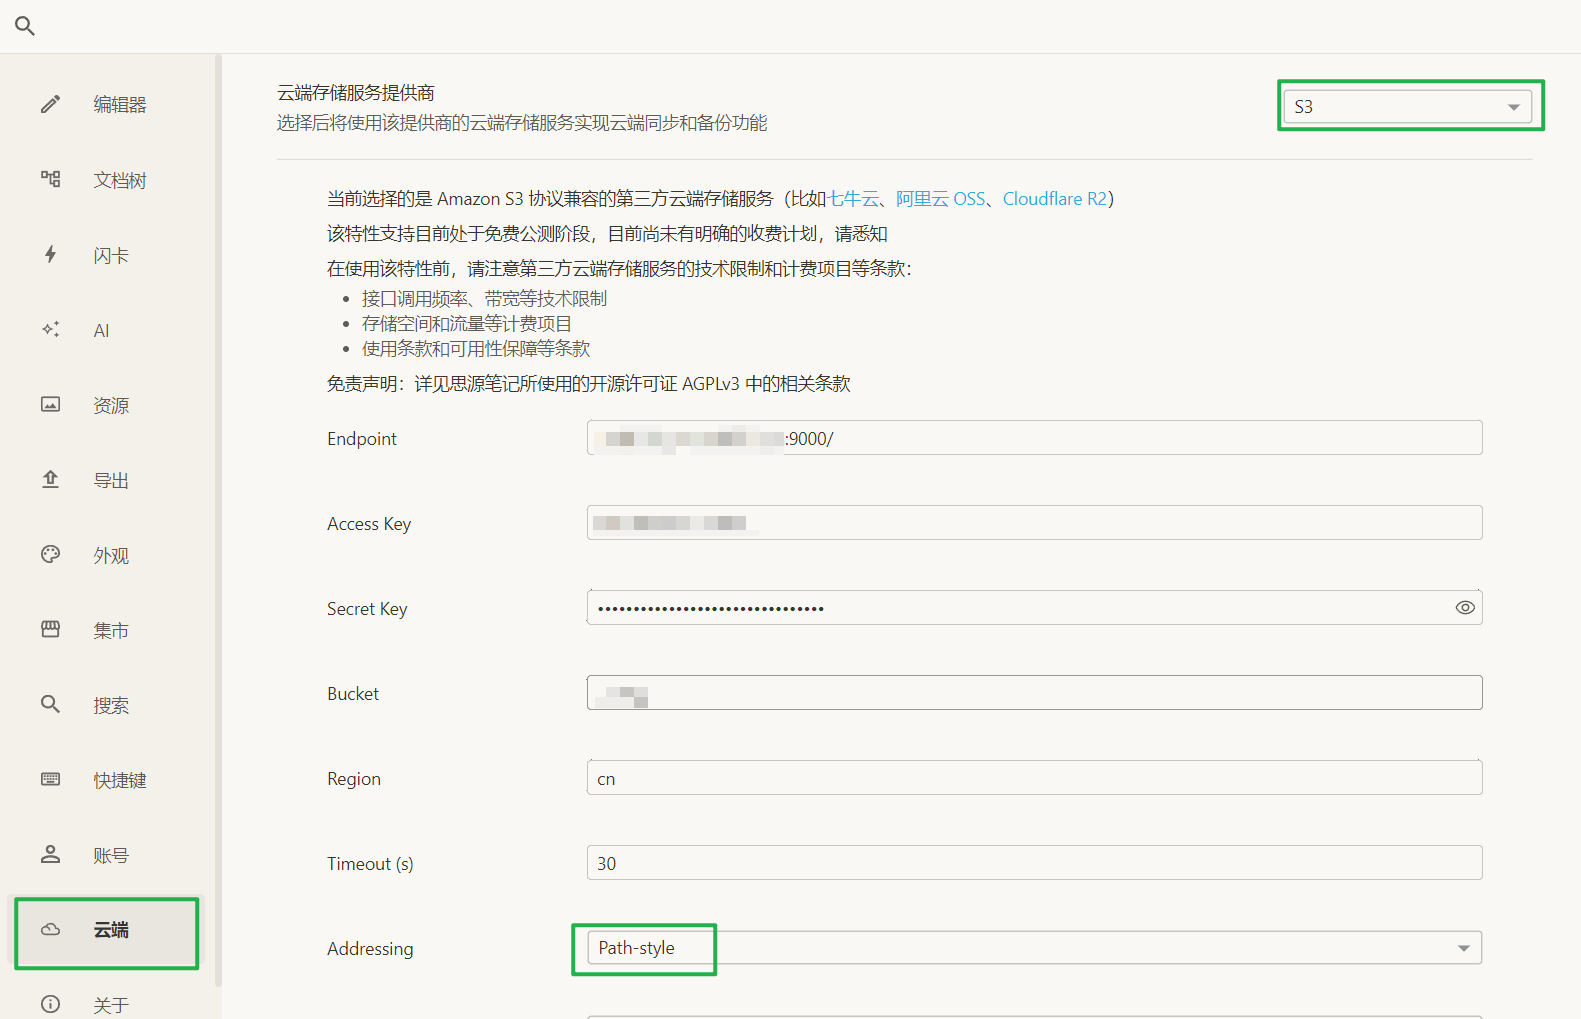This screenshot has width=1581, height=1019.
Task: Select the AI settings tab
Action: (x=106, y=329)
